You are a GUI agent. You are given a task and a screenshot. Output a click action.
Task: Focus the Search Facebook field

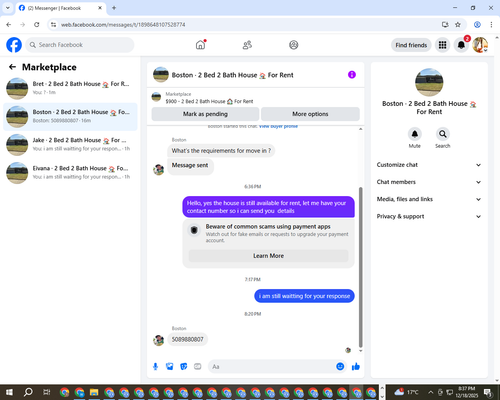click(80, 45)
